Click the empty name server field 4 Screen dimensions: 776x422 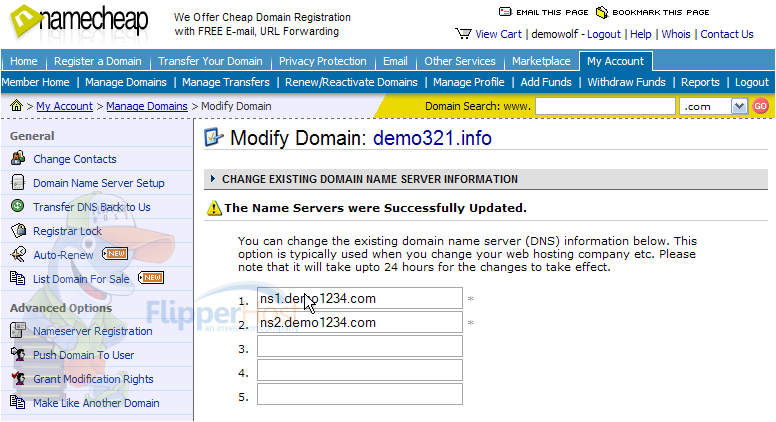[x=360, y=370]
